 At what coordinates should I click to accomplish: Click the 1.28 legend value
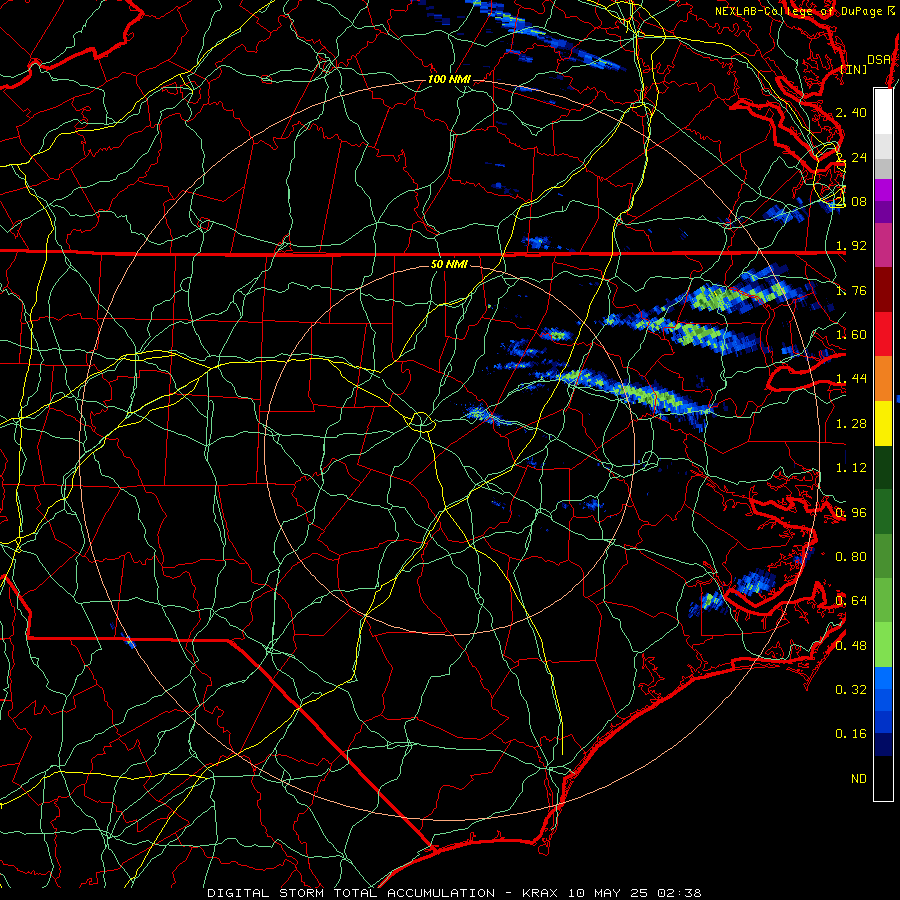pos(851,424)
